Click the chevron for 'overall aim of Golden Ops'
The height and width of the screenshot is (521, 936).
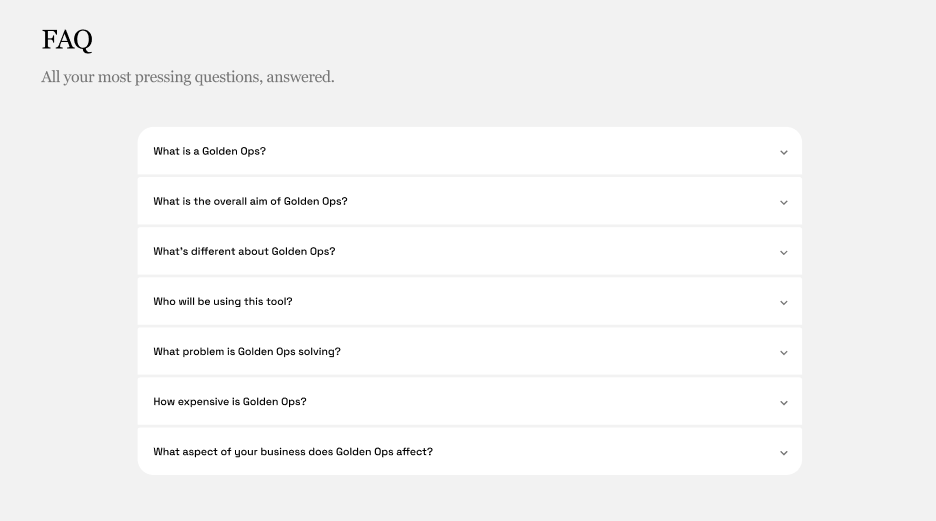tap(783, 203)
